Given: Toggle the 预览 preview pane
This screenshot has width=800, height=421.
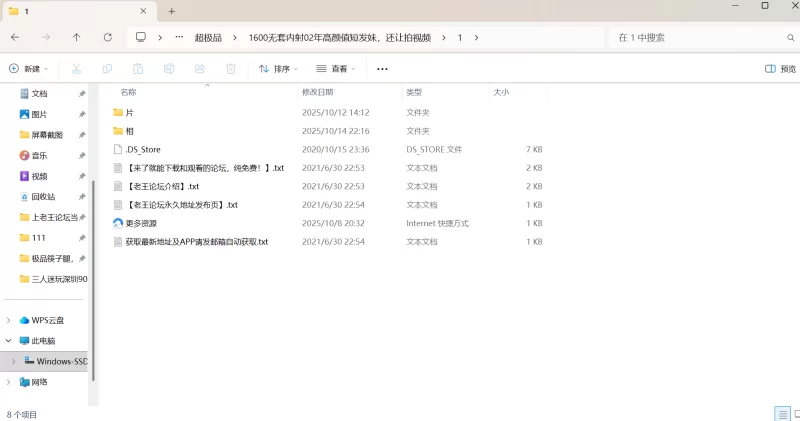Looking at the screenshot, I should click(x=780, y=69).
